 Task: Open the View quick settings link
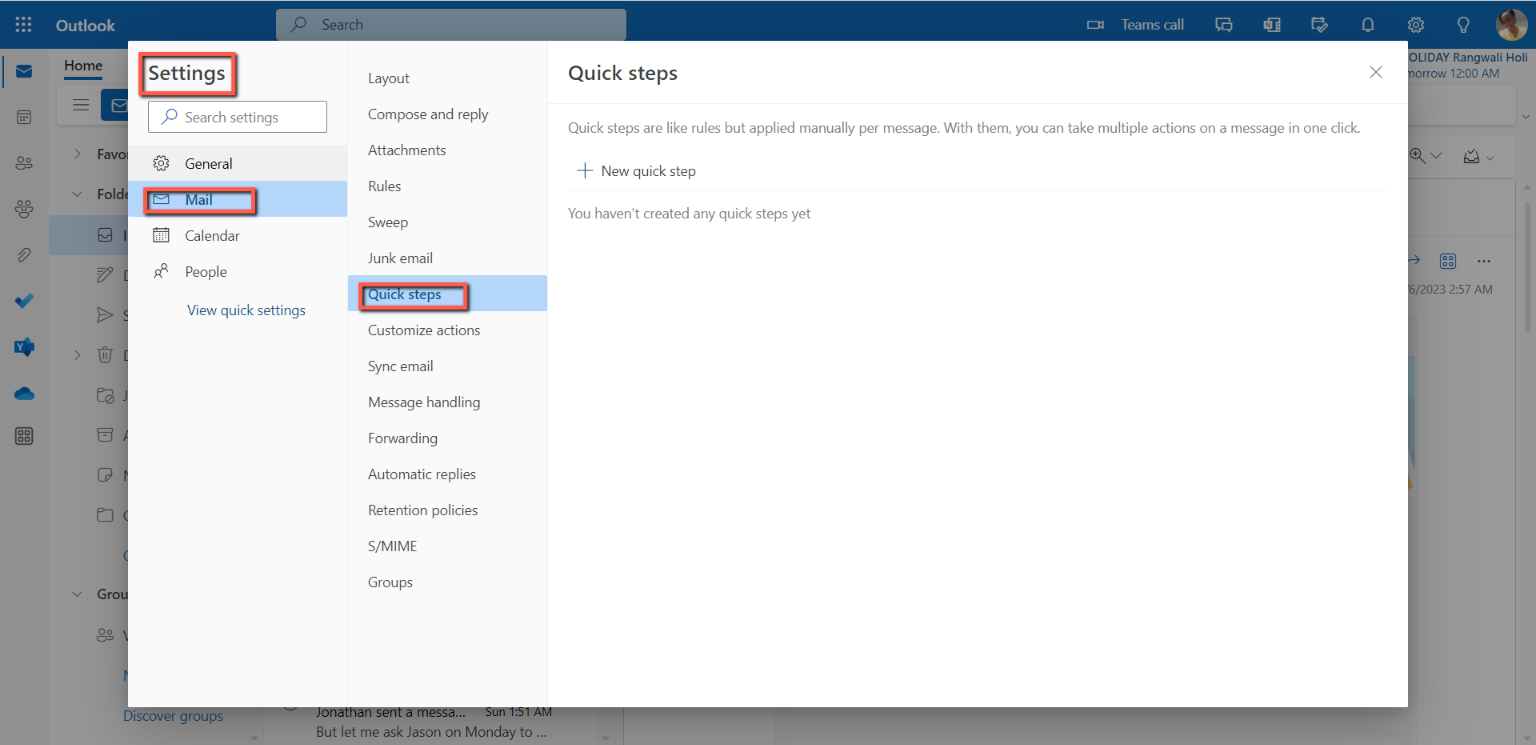pyautogui.click(x=246, y=310)
